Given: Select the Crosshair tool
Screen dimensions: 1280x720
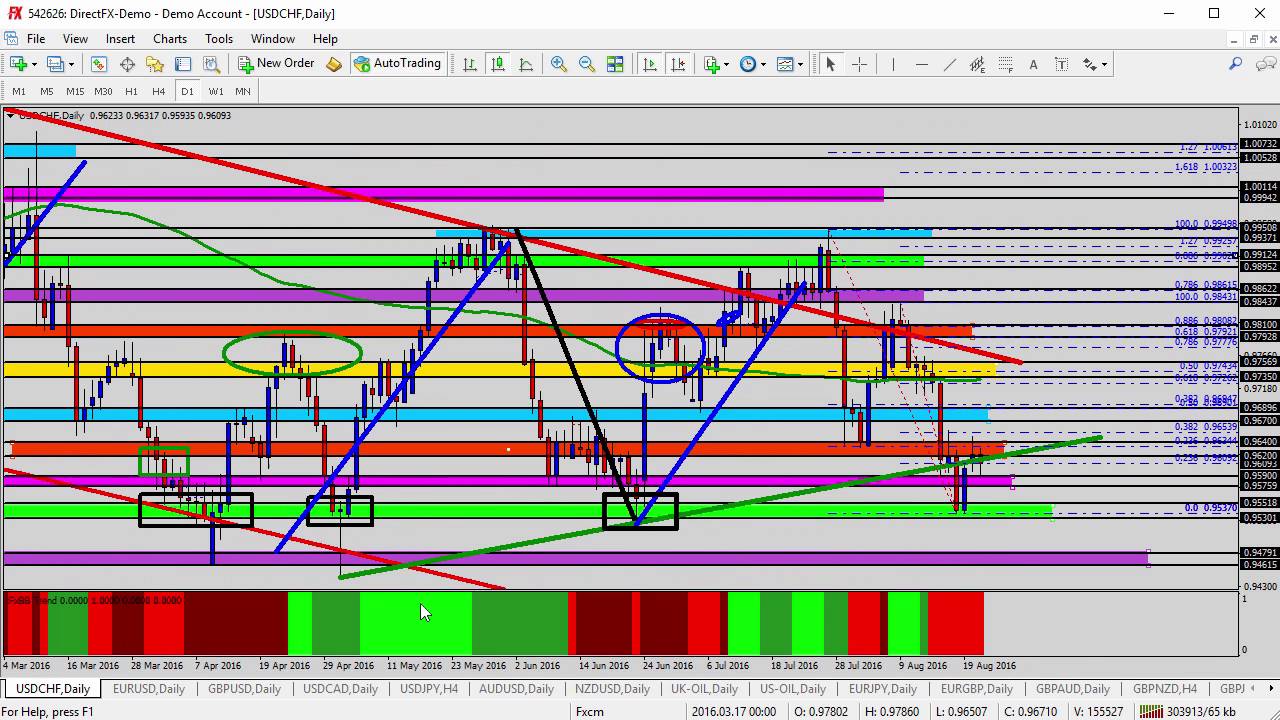Looking at the screenshot, I should pyautogui.click(x=859, y=64).
